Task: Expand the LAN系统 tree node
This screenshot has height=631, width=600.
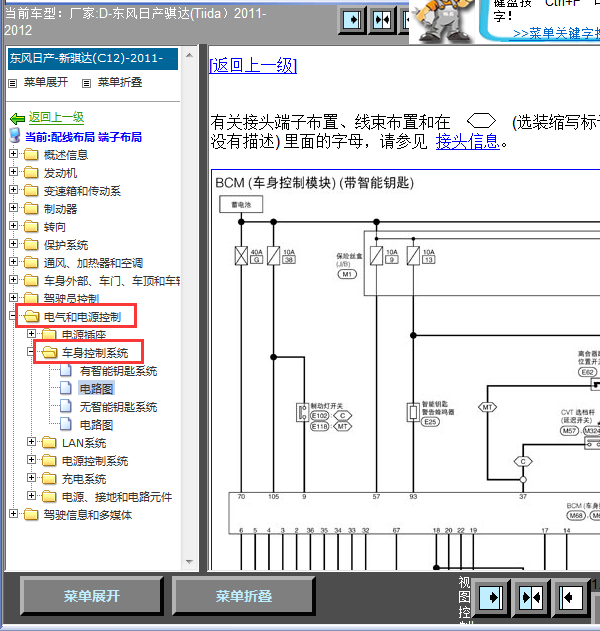Action: [31, 441]
